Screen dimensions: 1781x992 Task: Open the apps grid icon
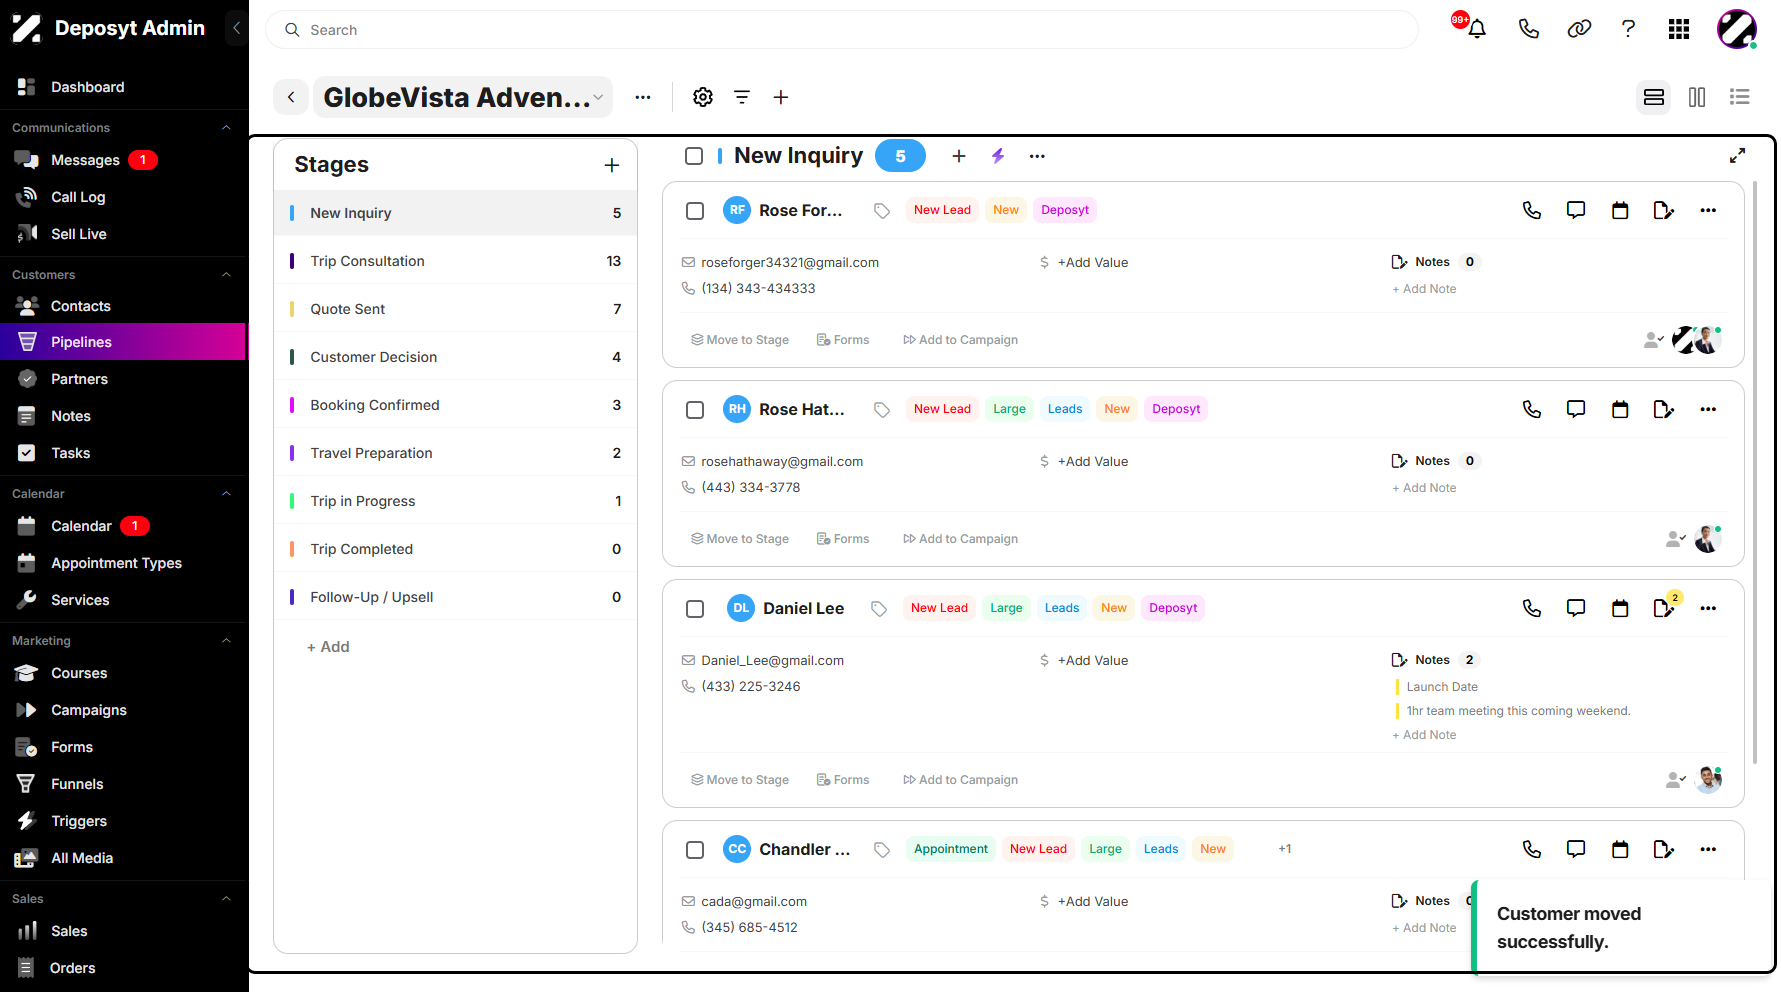point(1679,29)
